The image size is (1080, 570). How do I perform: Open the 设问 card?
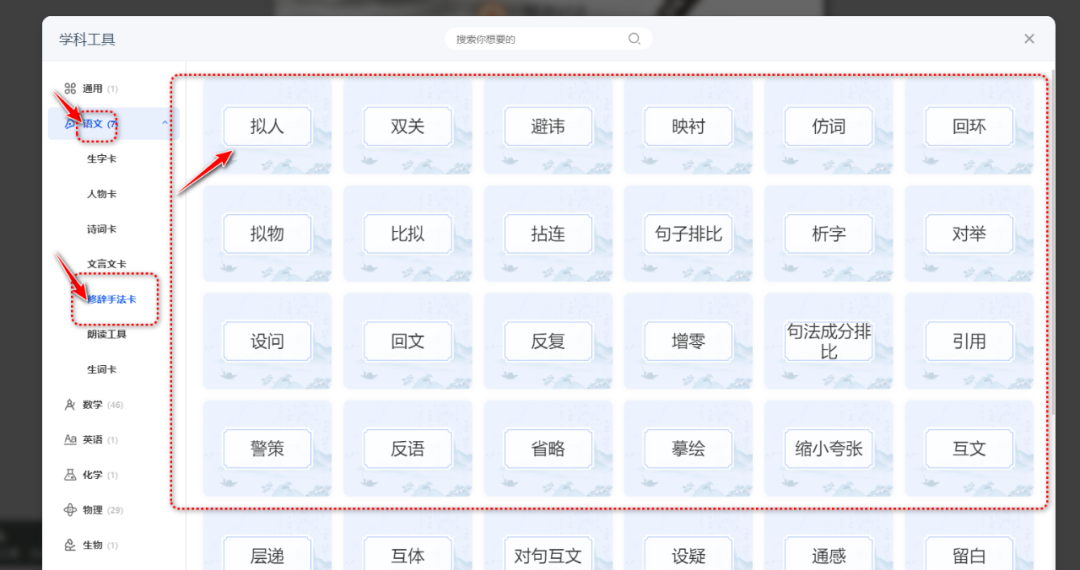click(267, 341)
